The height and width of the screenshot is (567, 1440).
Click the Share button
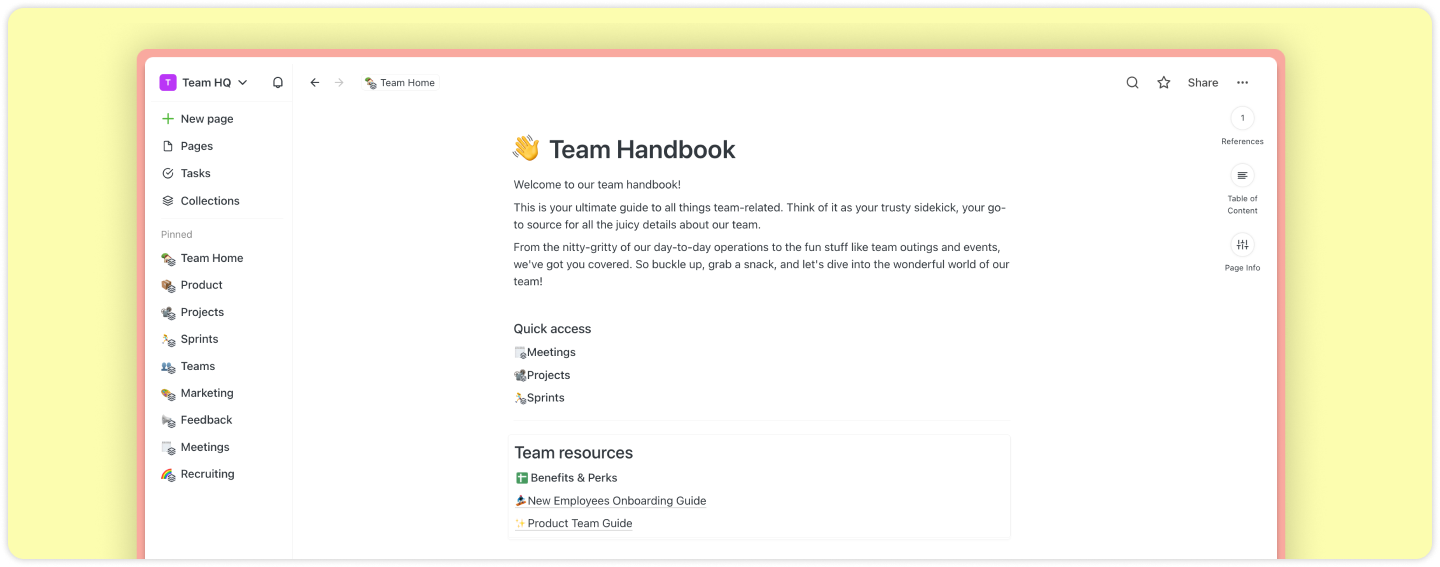[x=1202, y=83]
